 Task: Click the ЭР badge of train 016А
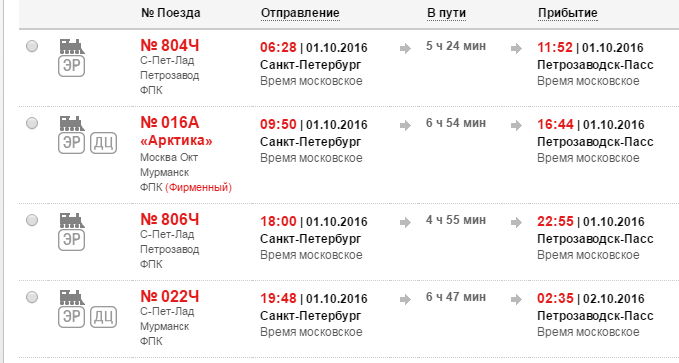click(71, 143)
